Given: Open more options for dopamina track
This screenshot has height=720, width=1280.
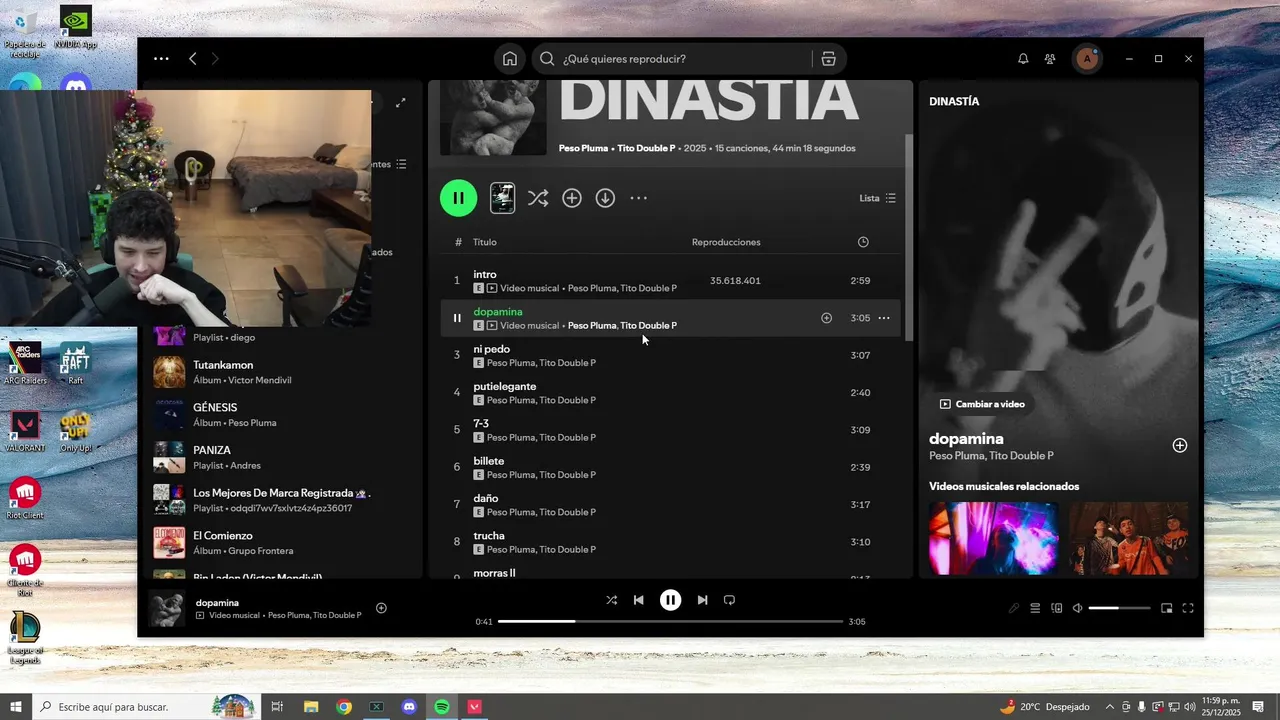Looking at the screenshot, I should (x=884, y=318).
